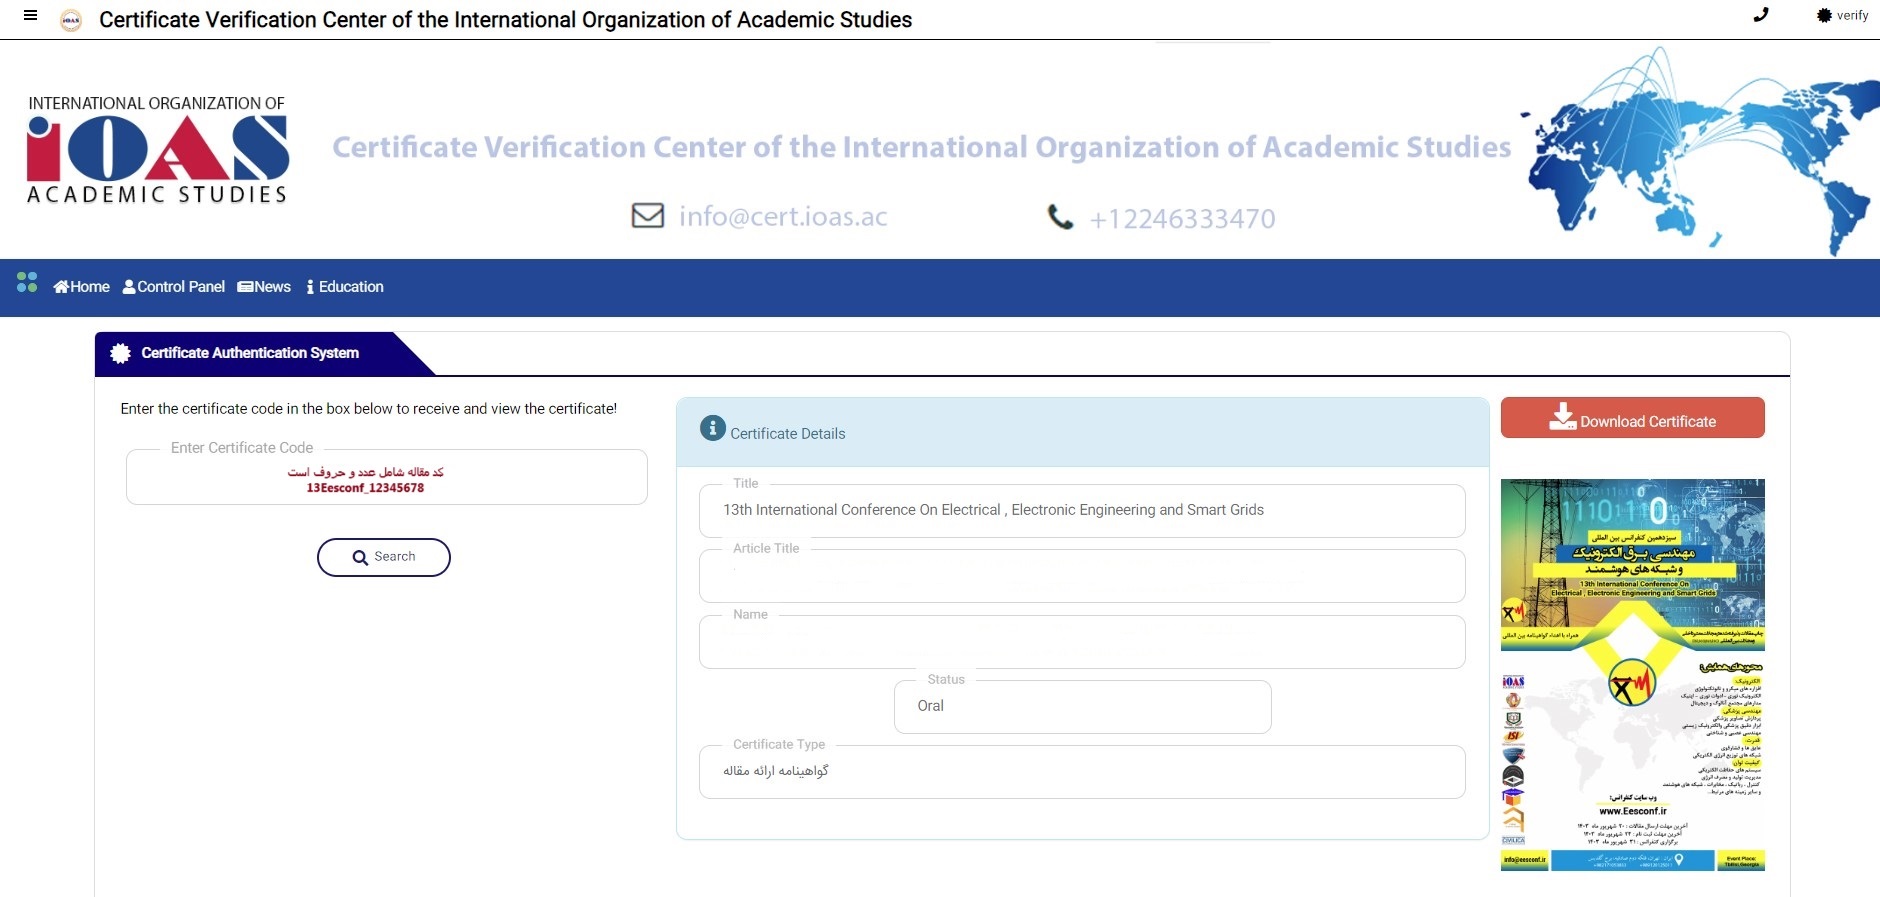Viewport: 1880px width, 897px height.
Task: Open Control Panel from the navbar
Action: [x=174, y=287]
